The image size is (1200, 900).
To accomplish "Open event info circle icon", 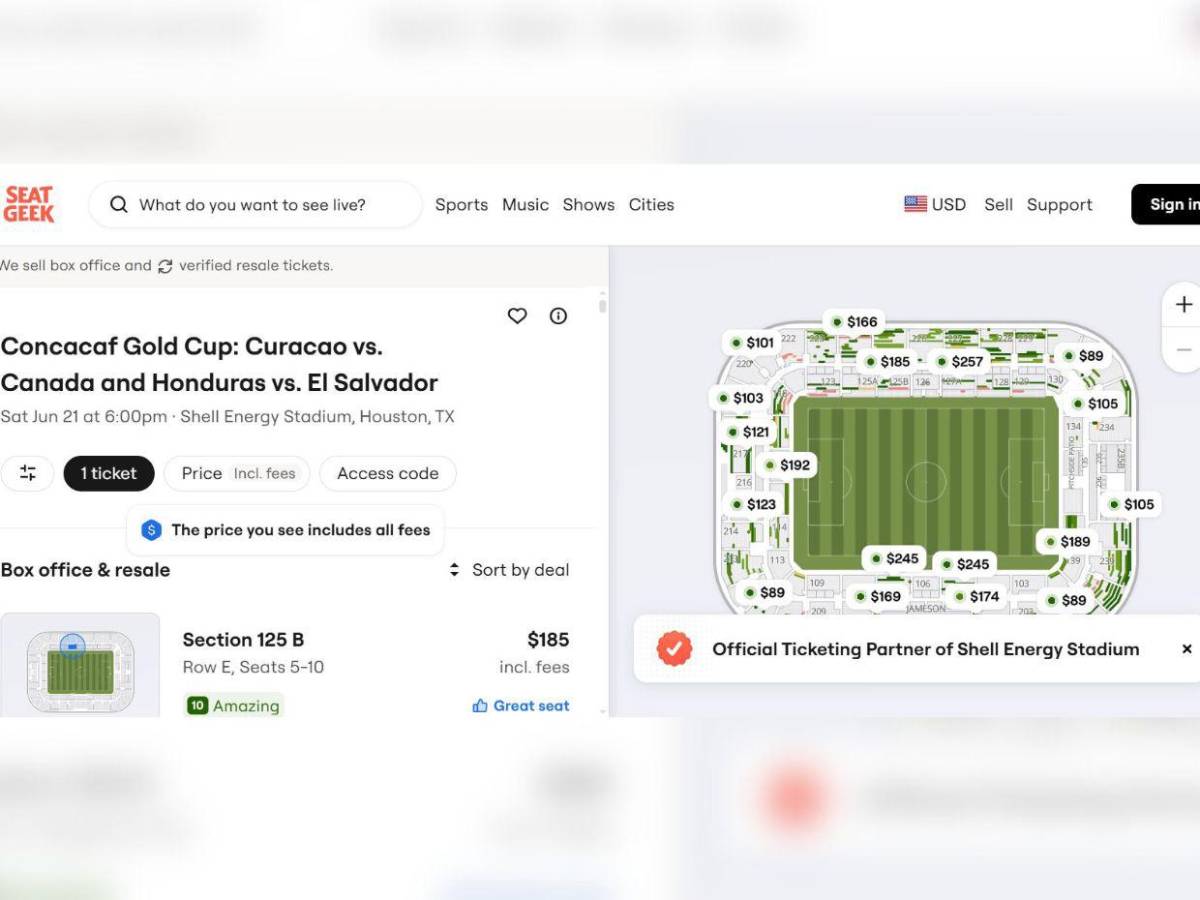I will pyautogui.click(x=558, y=316).
